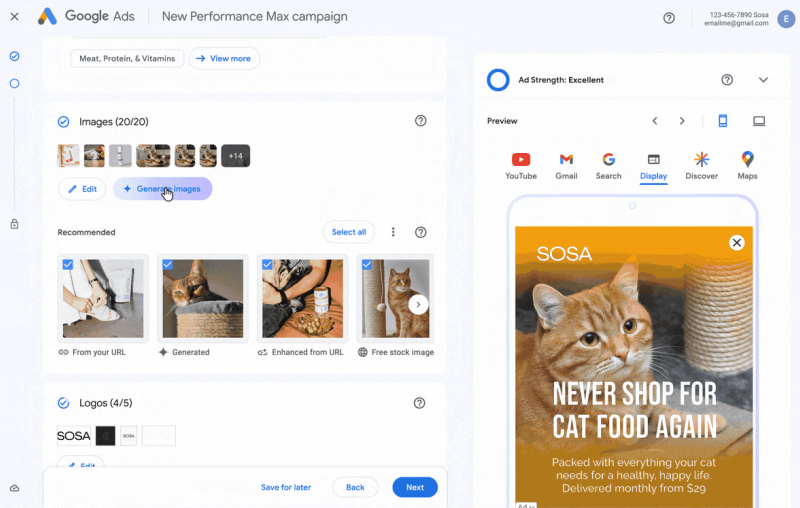Click the help icon beside Images section
This screenshot has height=508, width=800.
coord(420,121)
